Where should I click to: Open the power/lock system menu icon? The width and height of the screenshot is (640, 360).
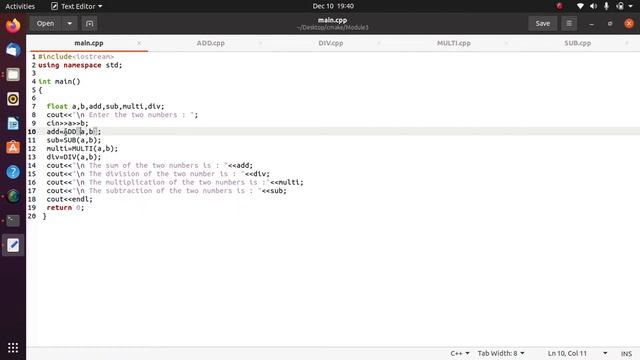click(620, 6)
